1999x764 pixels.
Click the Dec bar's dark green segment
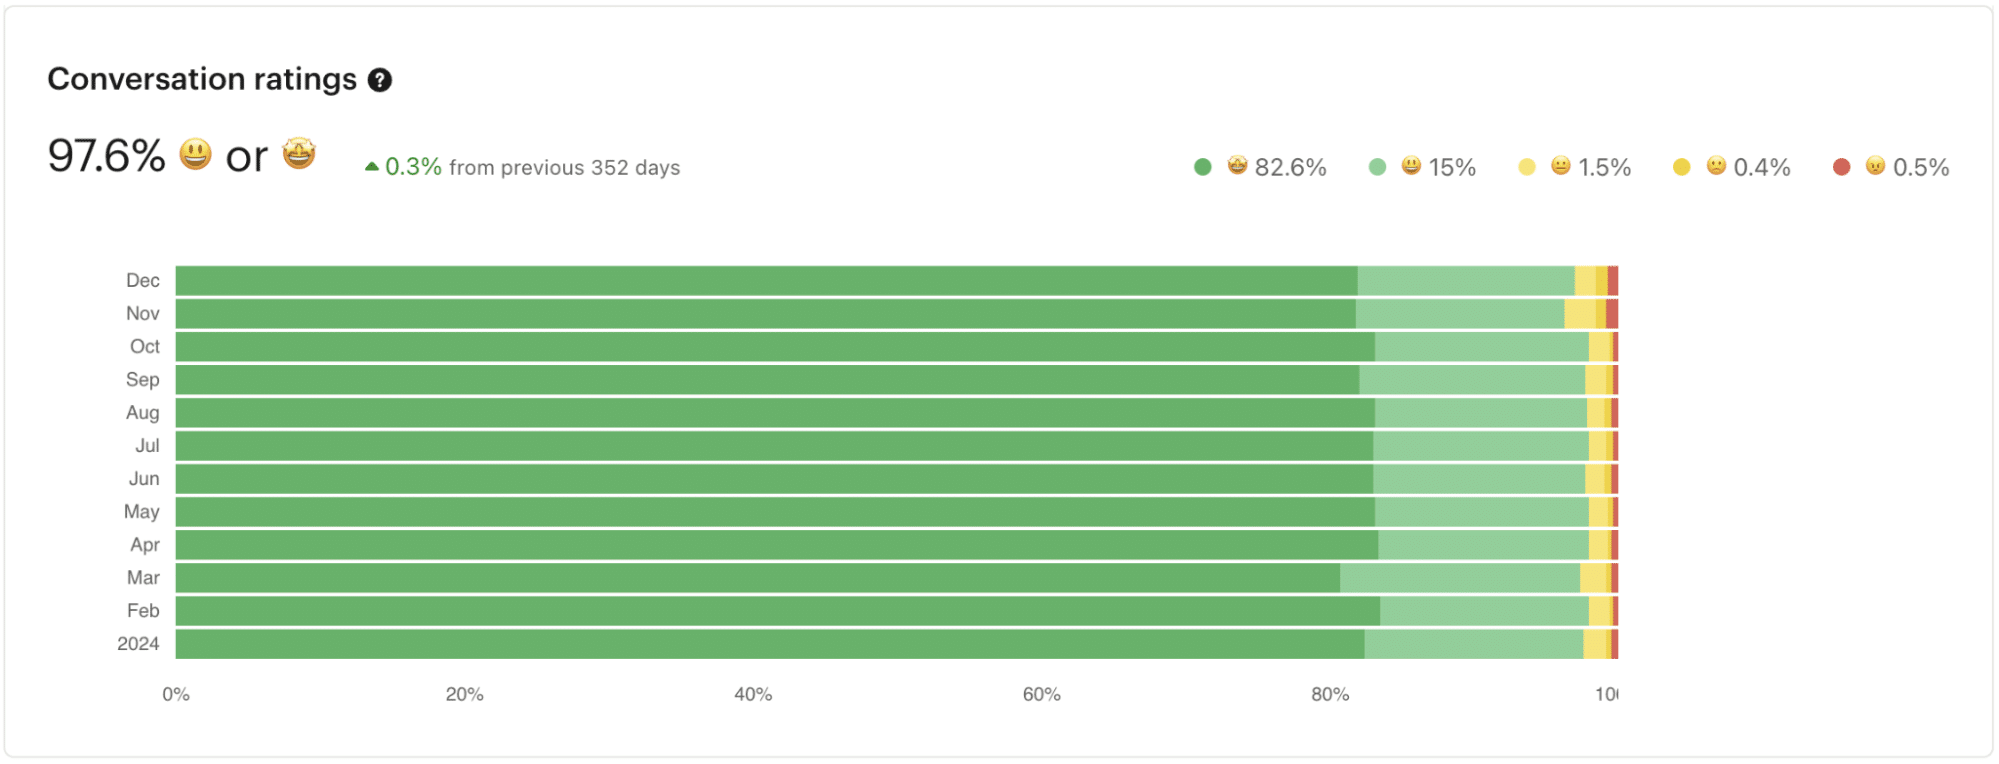[766, 281]
